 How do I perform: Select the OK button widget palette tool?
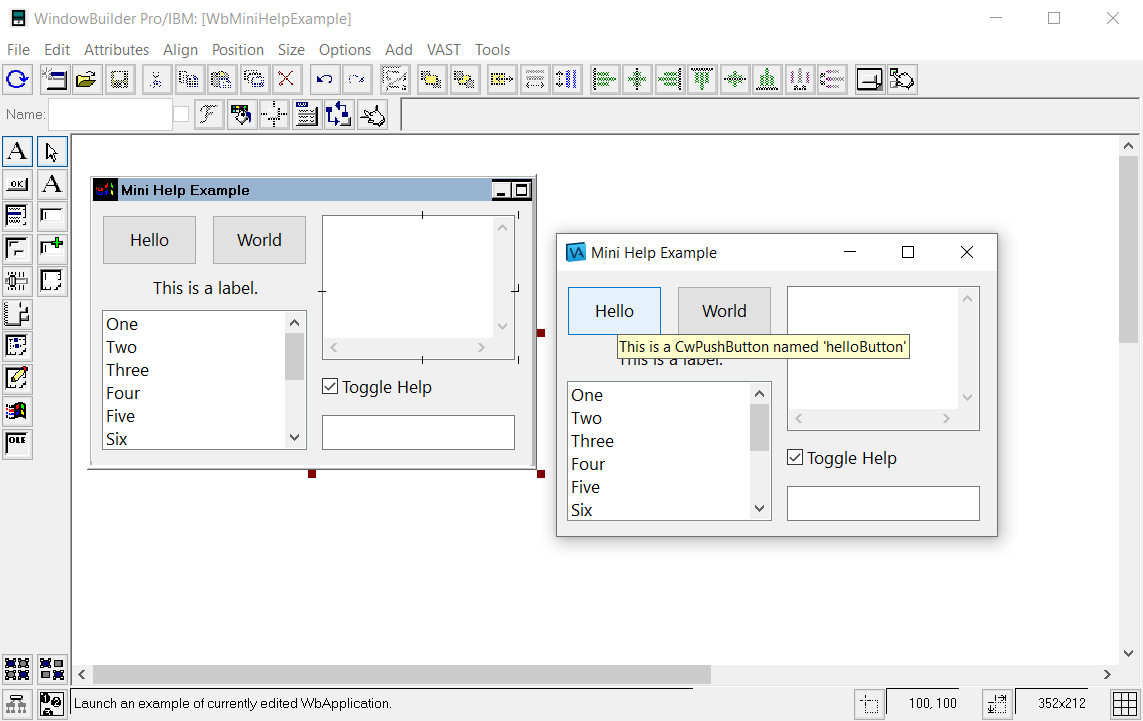(18, 184)
